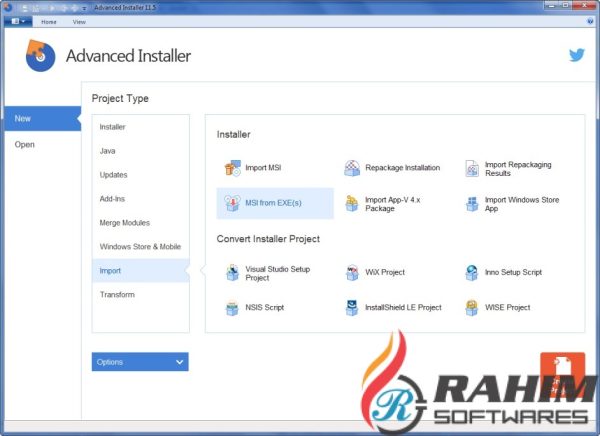Screen dimensions: 600x436
Task: Click the orange Create Project button
Action: (x=562, y=374)
